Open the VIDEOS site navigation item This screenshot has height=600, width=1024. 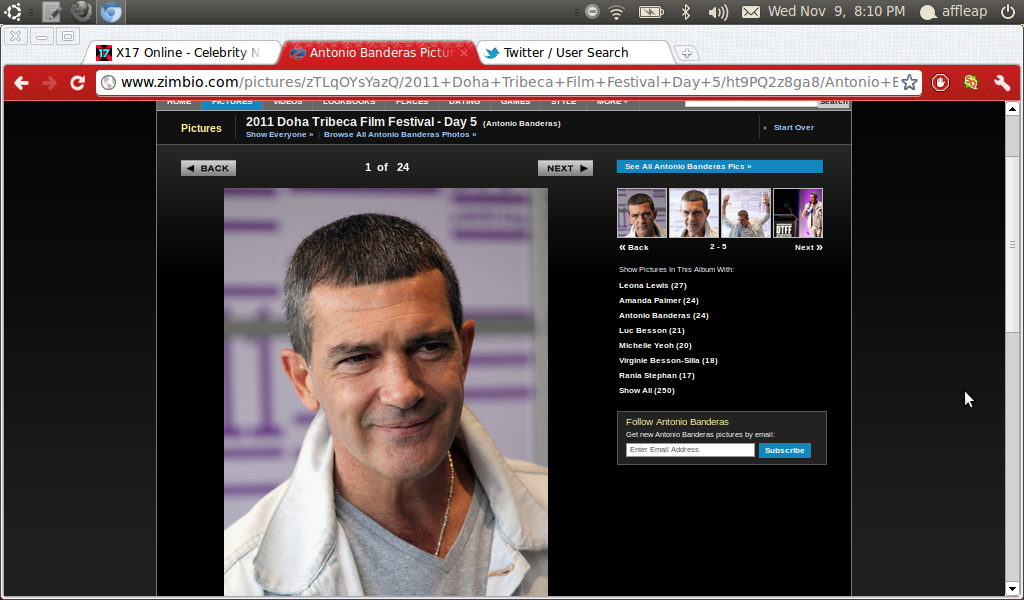(287, 103)
